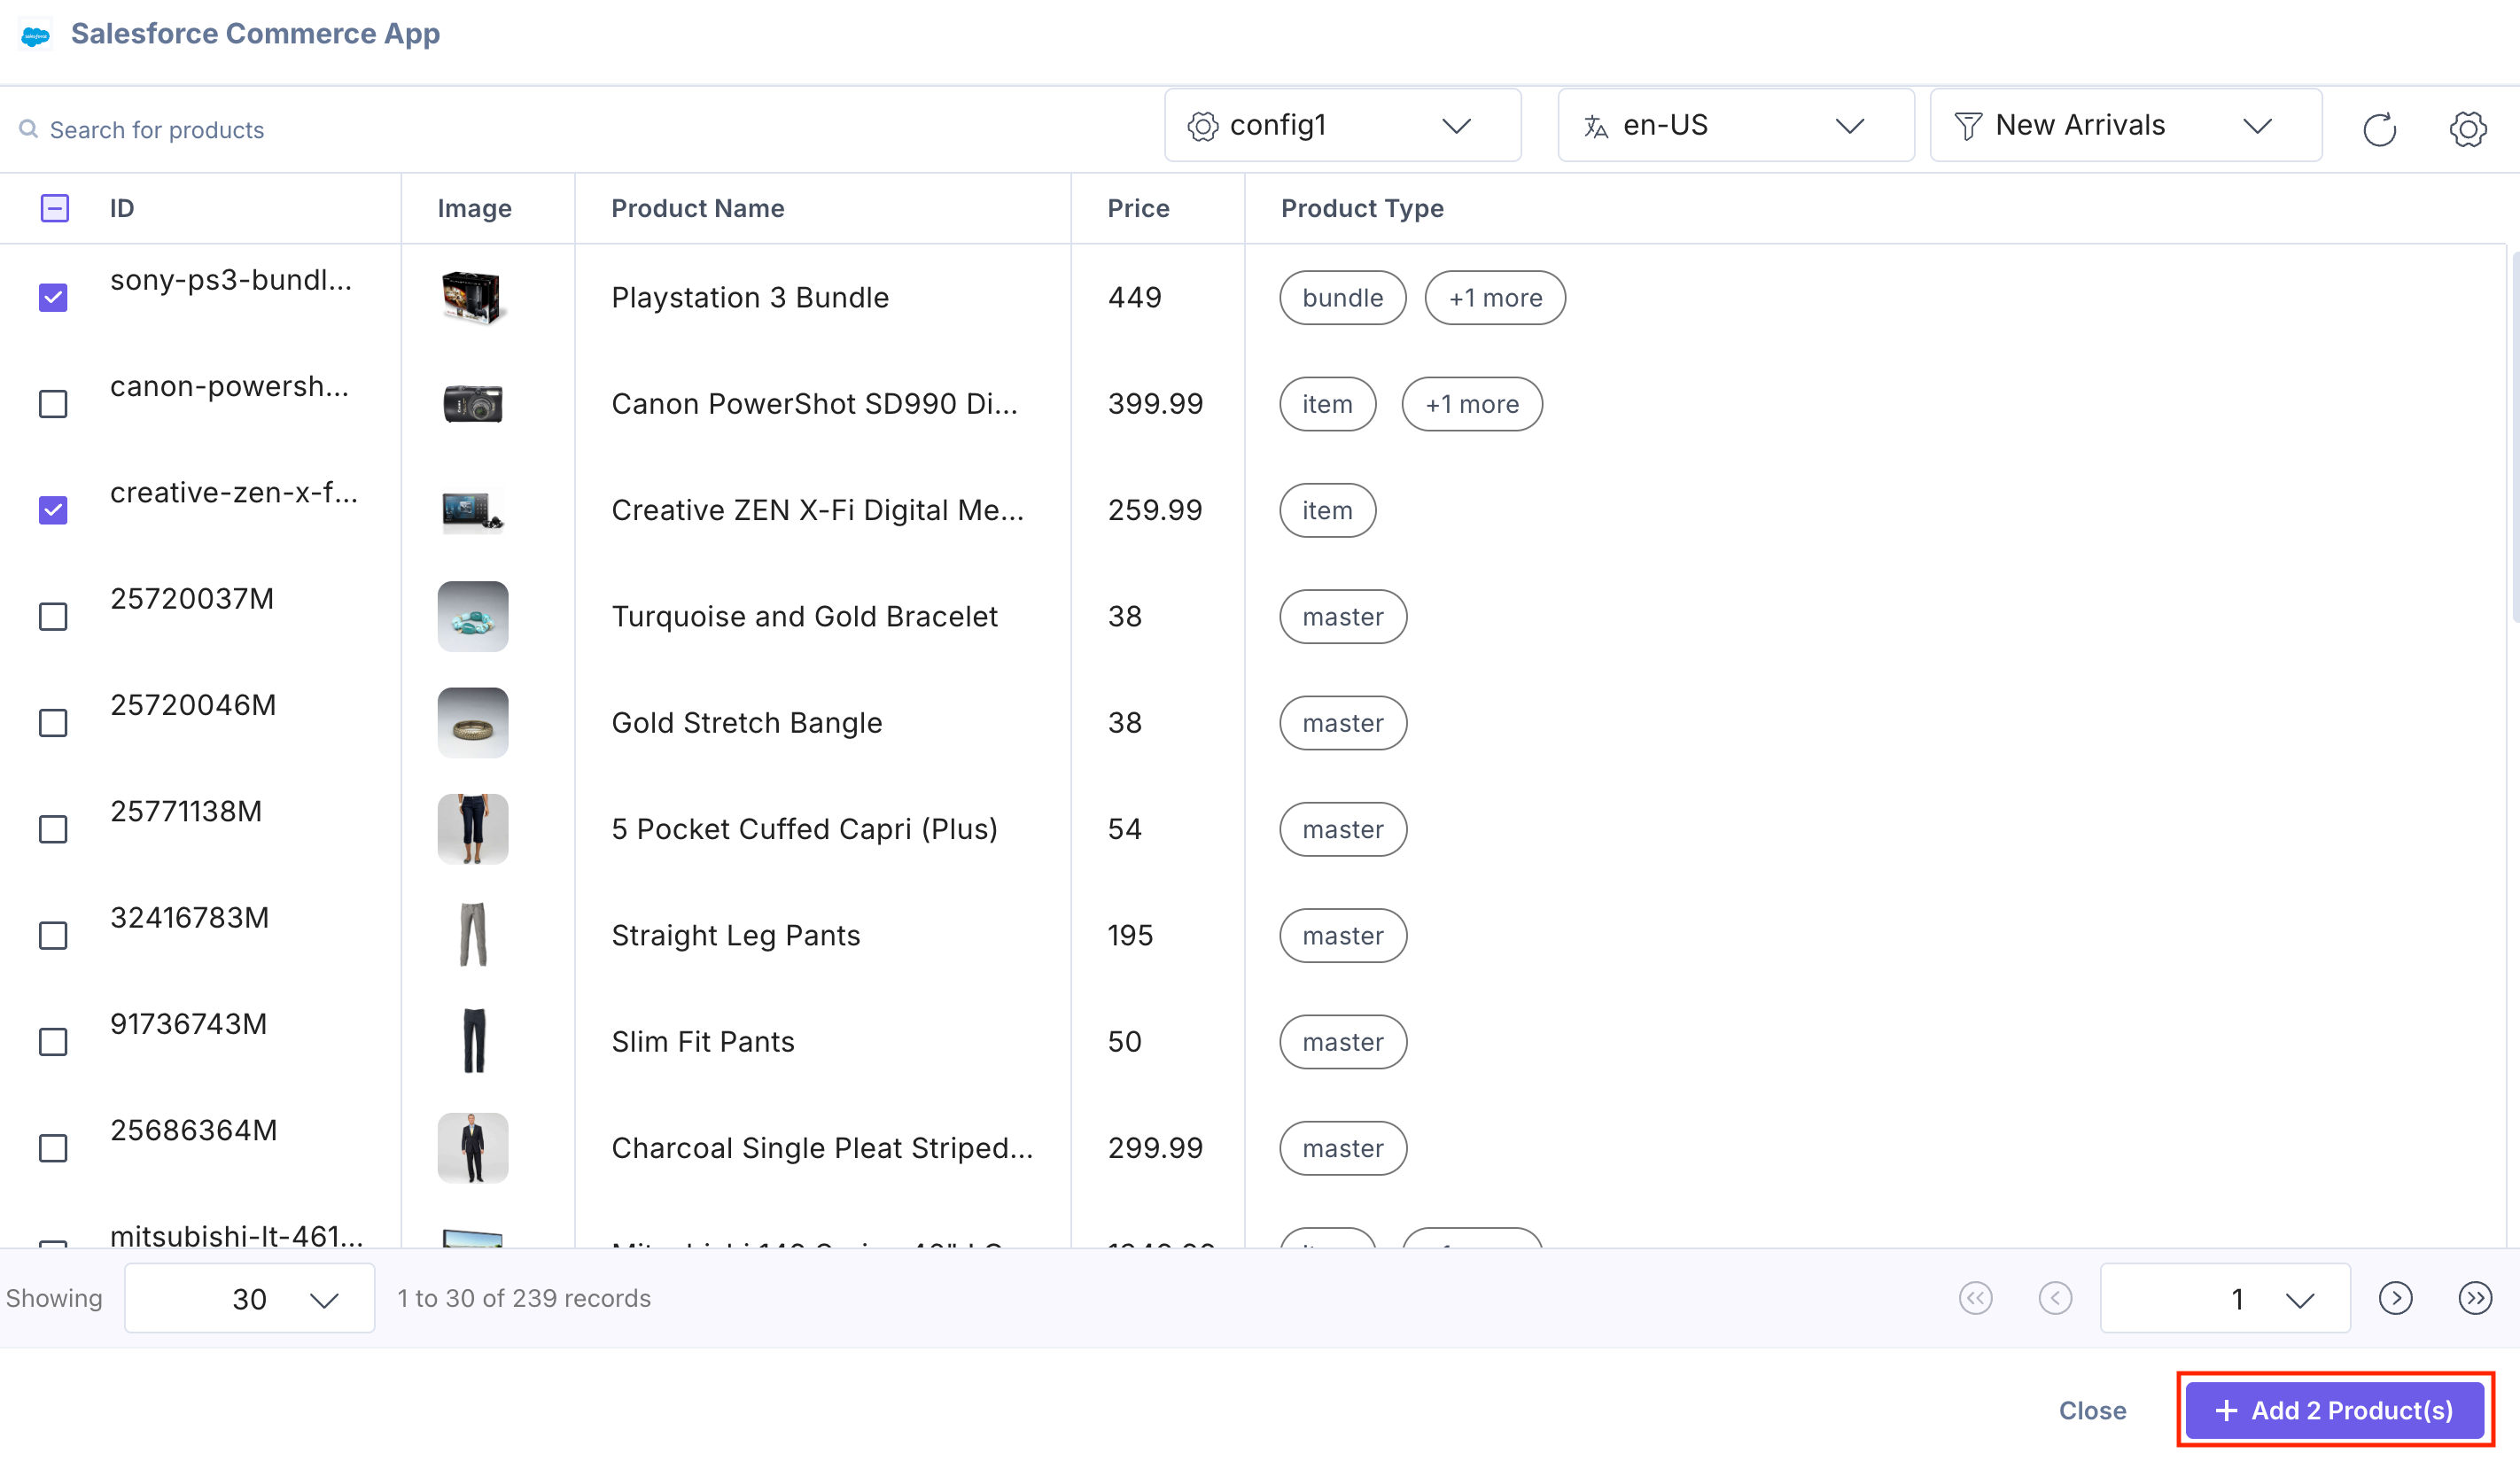Jump to last page double-arrow icon
The width and height of the screenshot is (2520, 1469).
pyautogui.click(x=2474, y=1298)
